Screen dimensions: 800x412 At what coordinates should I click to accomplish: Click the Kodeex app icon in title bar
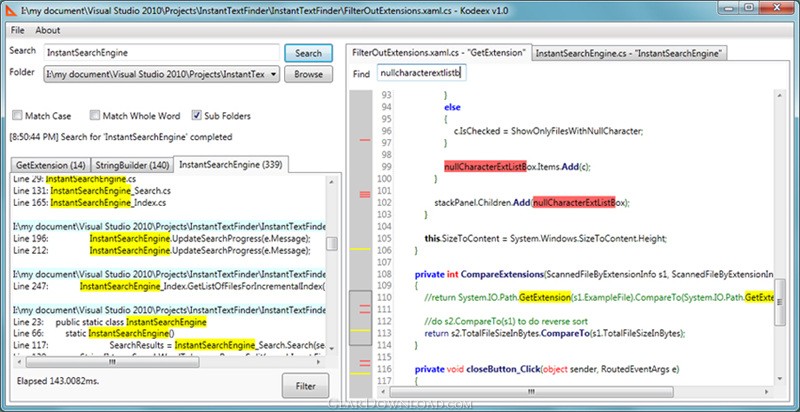point(10,9)
